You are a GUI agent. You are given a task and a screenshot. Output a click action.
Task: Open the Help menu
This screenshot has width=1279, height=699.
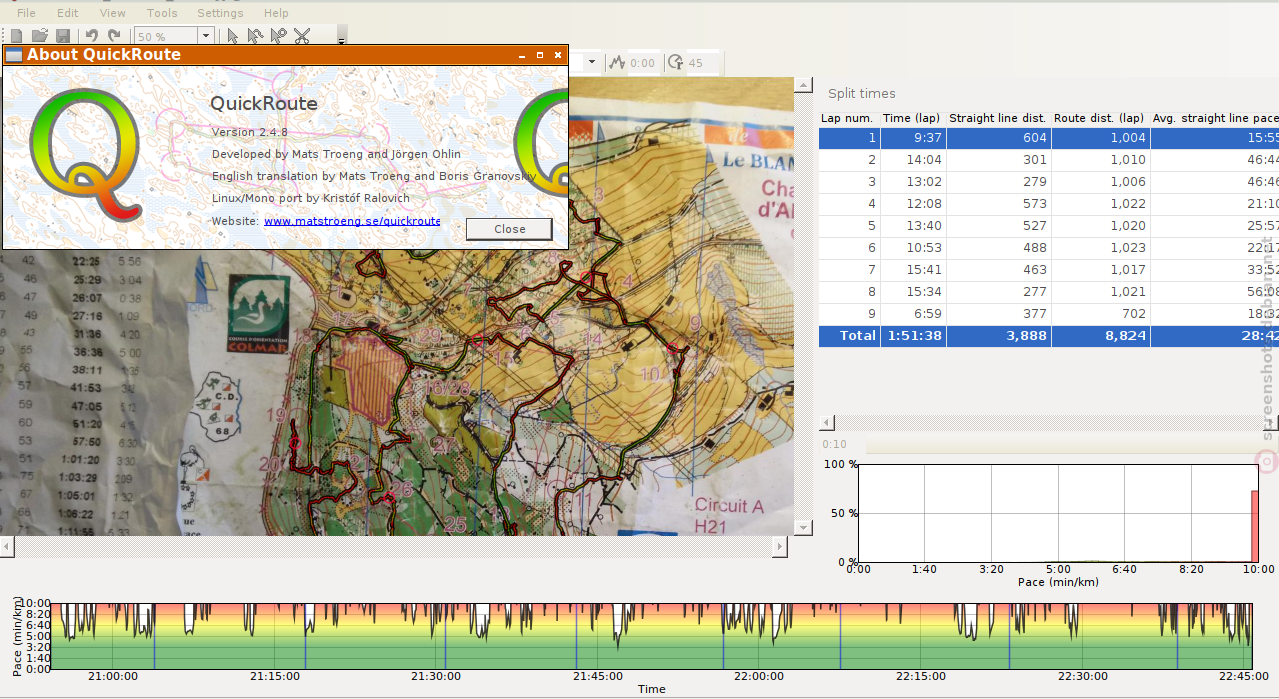276,13
